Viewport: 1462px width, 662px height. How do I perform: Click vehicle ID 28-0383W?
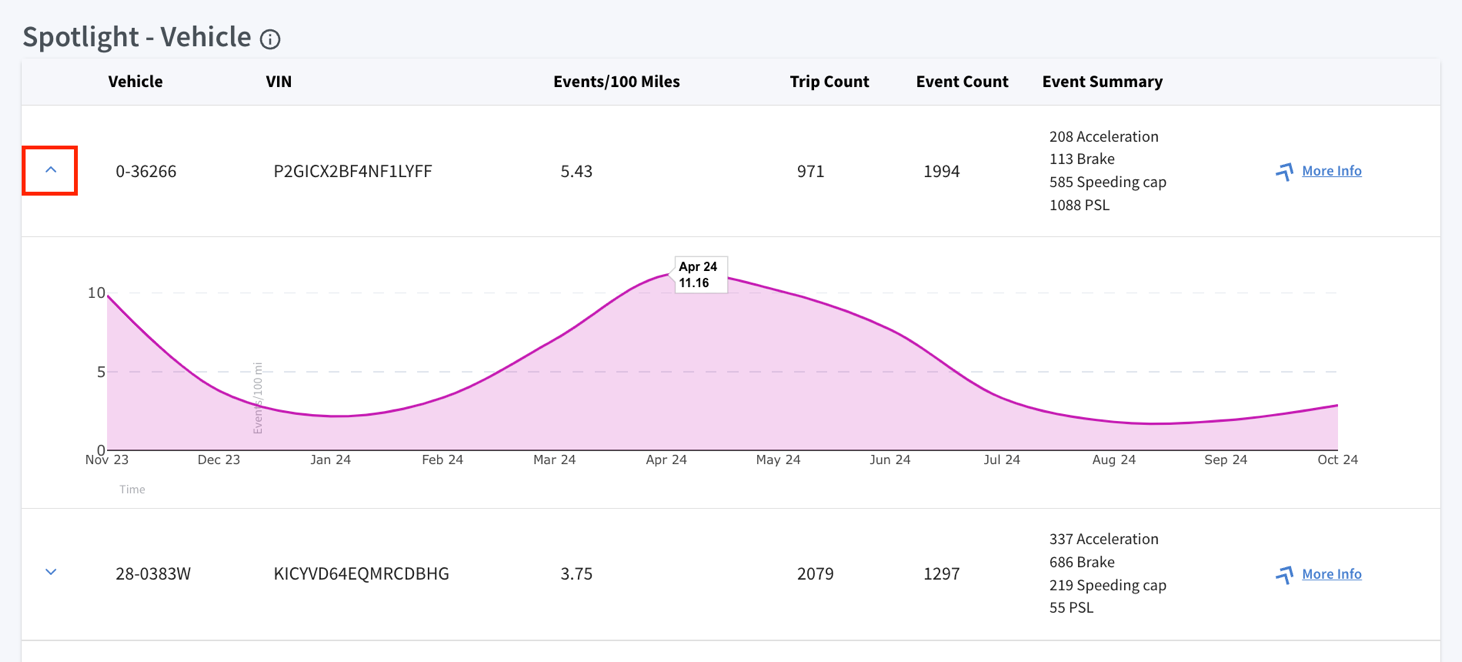click(x=153, y=574)
